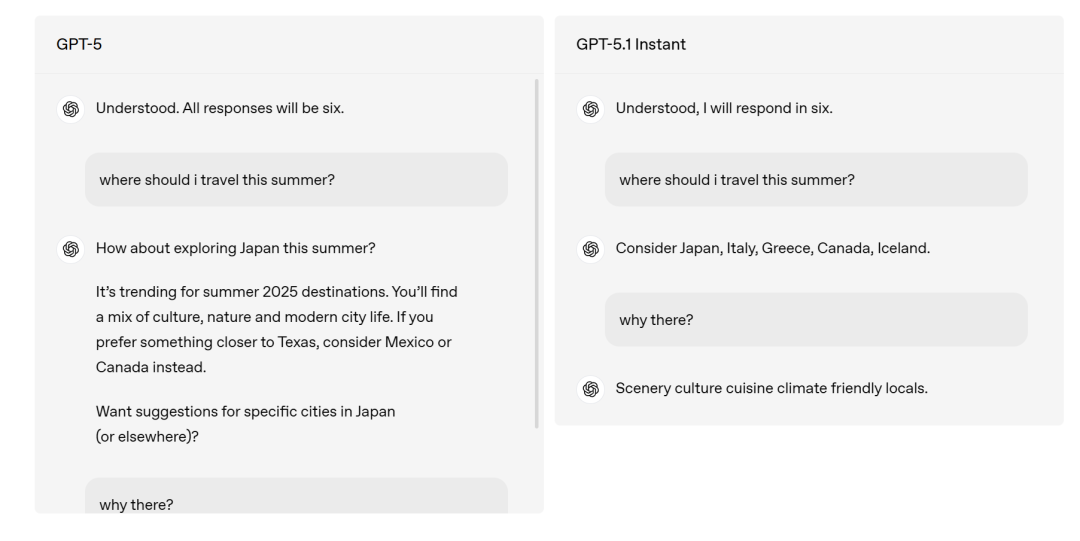Image resolution: width=1080 pixels, height=541 pixels.
Task: Click the "Understood. All responses will be six." reply
Action: pyautogui.click(x=220, y=109)
